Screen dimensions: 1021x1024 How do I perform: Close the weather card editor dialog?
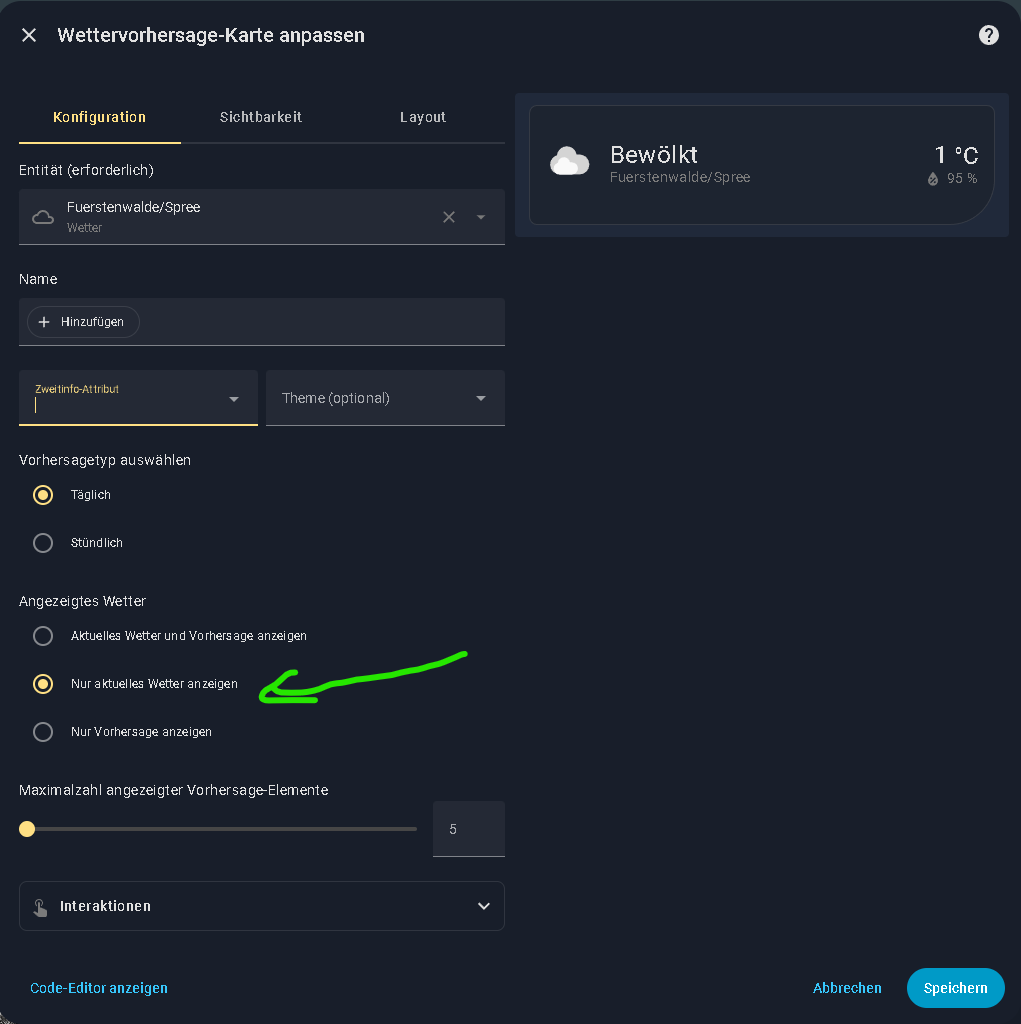point(29,36)
